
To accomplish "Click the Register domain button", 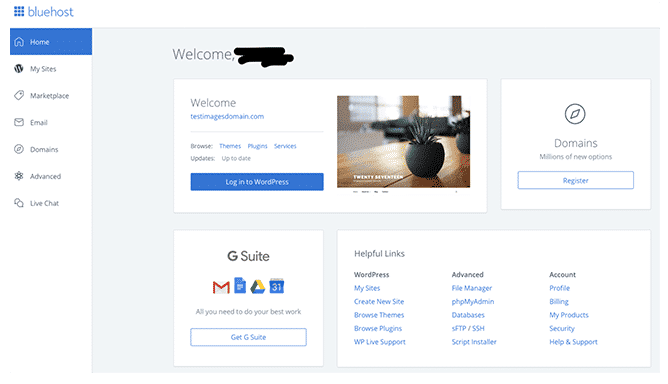I will coord(576,180).
